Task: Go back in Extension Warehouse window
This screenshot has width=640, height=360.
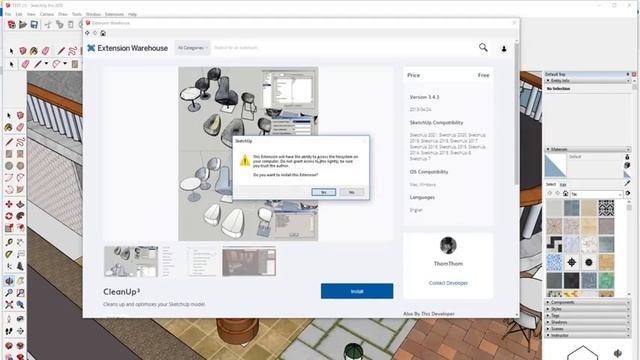Action: (87, 33)
